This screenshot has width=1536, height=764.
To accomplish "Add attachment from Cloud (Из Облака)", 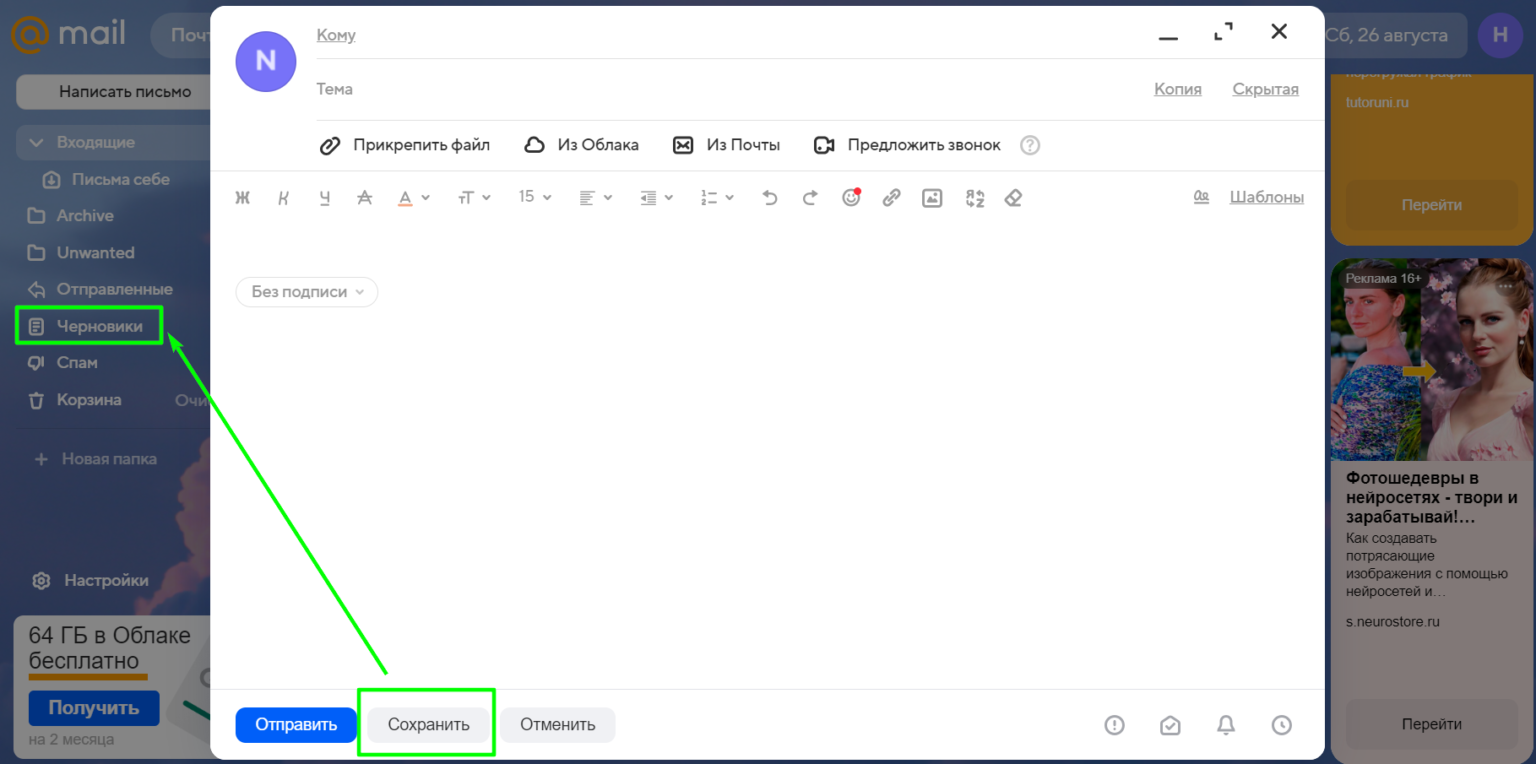I will pyautogui.click(x=581, y=145).
